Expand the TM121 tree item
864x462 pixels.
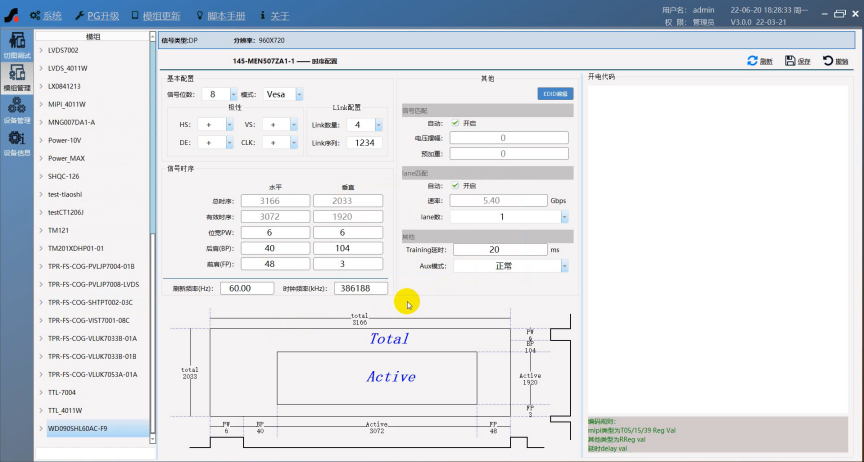[x=41, y=230]
